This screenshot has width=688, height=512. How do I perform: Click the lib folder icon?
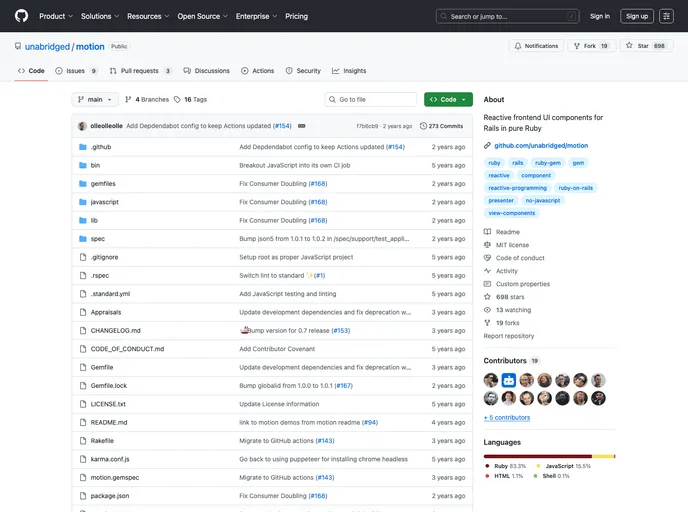coord(82,221)
